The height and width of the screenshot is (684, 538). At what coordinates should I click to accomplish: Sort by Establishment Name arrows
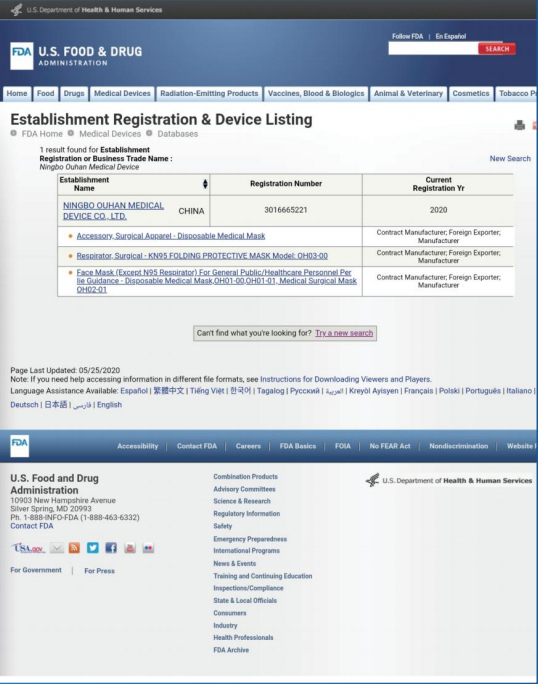(205, 184)
